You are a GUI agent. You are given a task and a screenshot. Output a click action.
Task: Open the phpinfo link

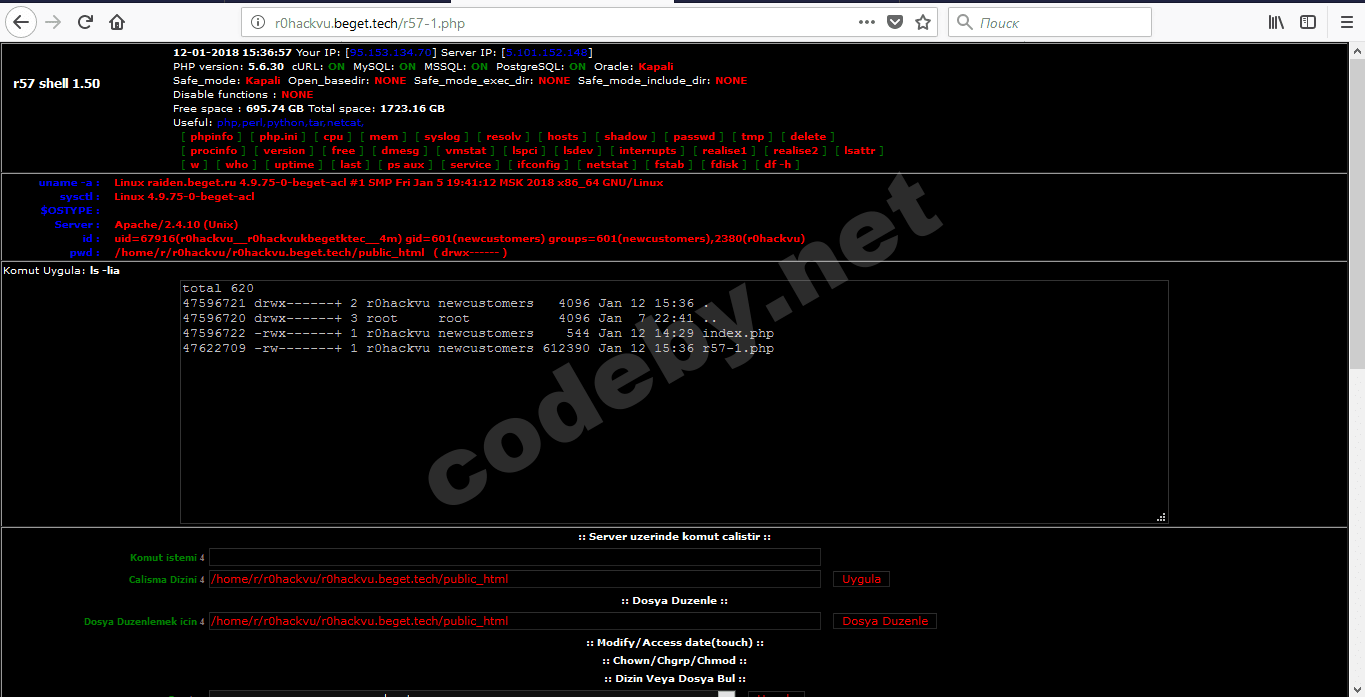[x=212, y=136]
